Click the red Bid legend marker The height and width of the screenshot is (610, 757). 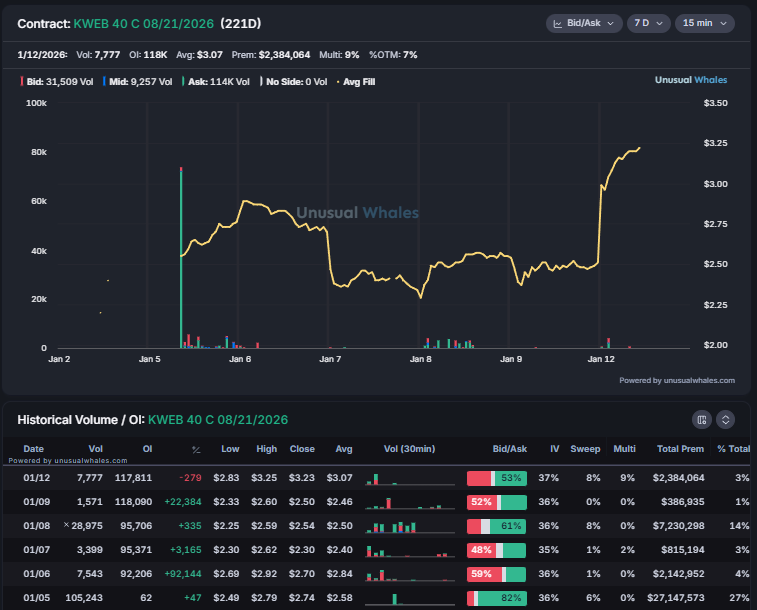tap(21, 80)
